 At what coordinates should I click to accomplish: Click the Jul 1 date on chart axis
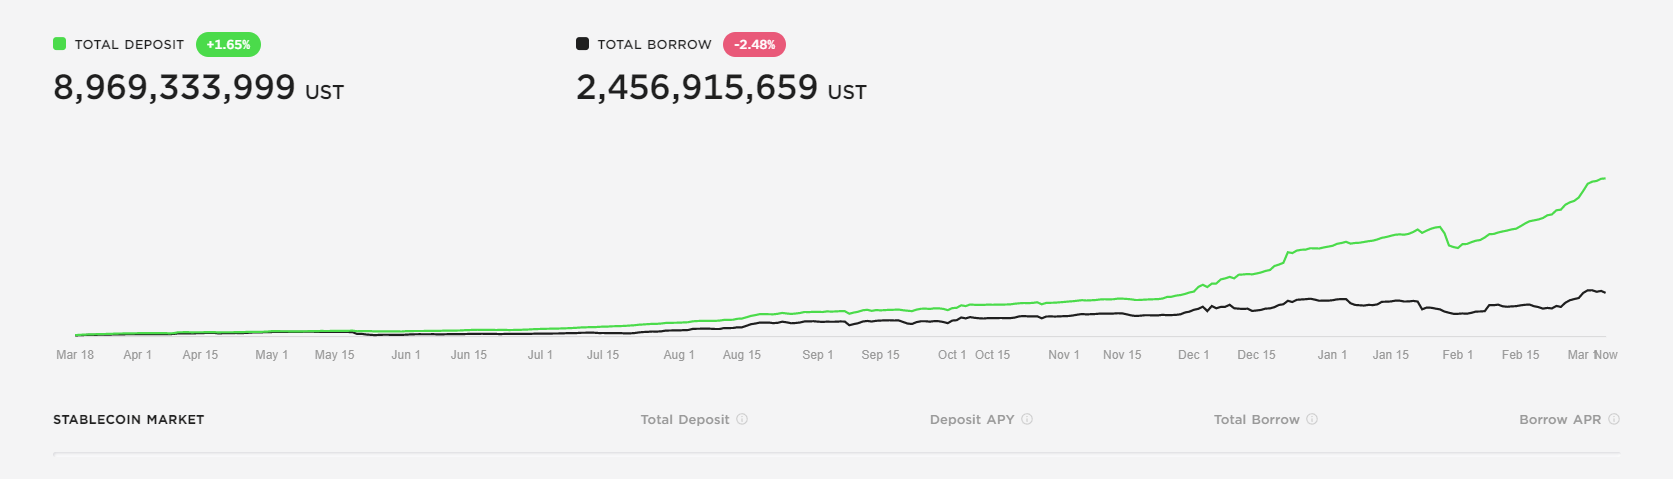pyautogui.click(x=540, y=355)
